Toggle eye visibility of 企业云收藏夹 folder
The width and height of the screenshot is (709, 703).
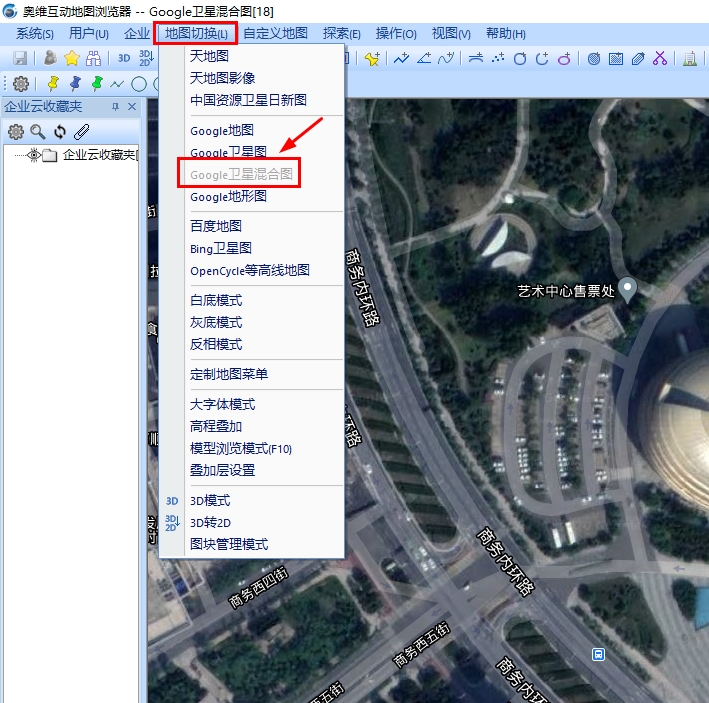[x=34, y=155]
